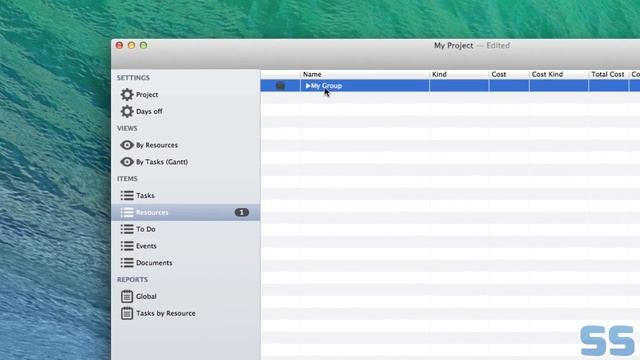Click the Cost Kind cell of My Group
The height and width of the screenshot is (360, 640).
[559, 86]
